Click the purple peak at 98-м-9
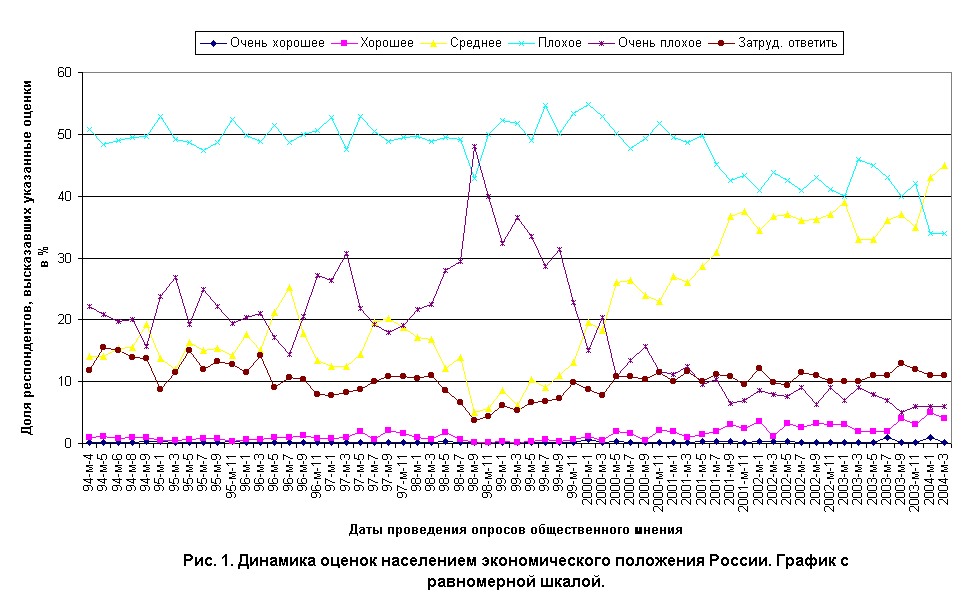Screen dimensions: 977x601 pyautogui.click(x=474, y=147)
